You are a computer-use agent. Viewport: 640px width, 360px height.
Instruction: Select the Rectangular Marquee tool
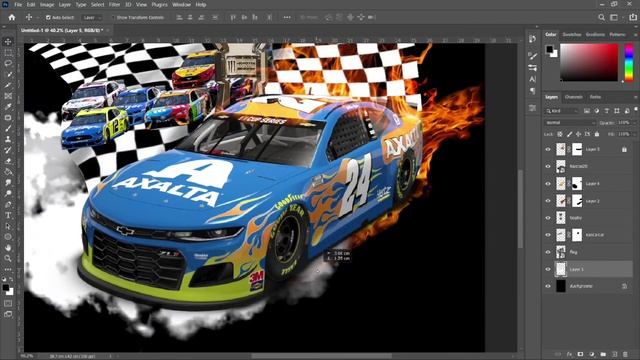(x=8, y=53)
